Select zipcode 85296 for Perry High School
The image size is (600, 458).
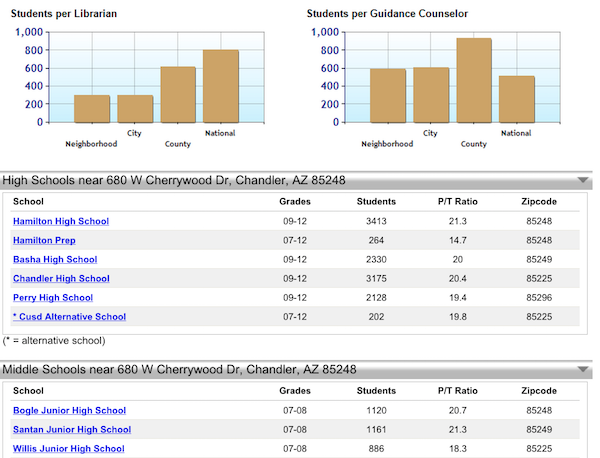539,298
